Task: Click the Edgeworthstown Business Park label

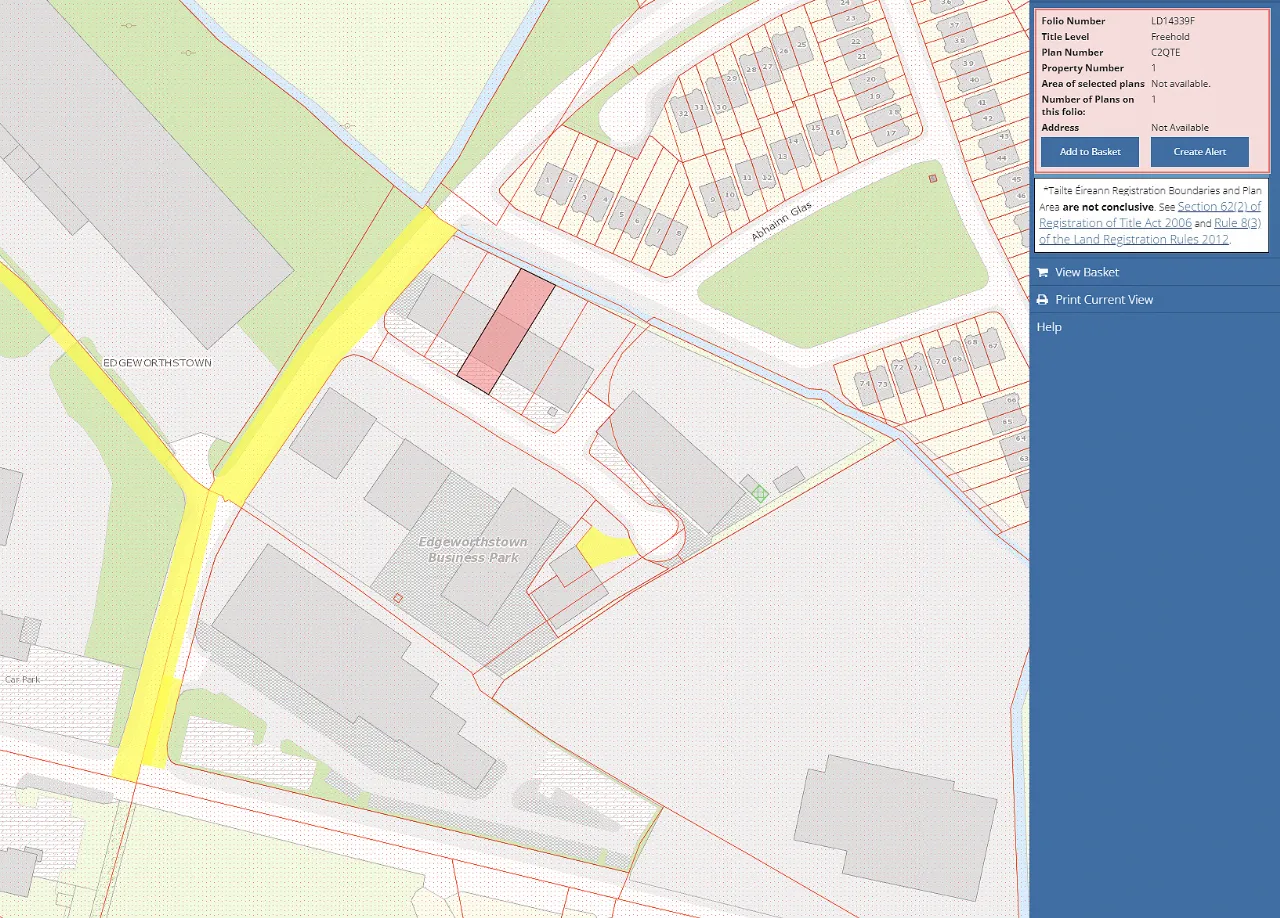Action: click(473, 549)
